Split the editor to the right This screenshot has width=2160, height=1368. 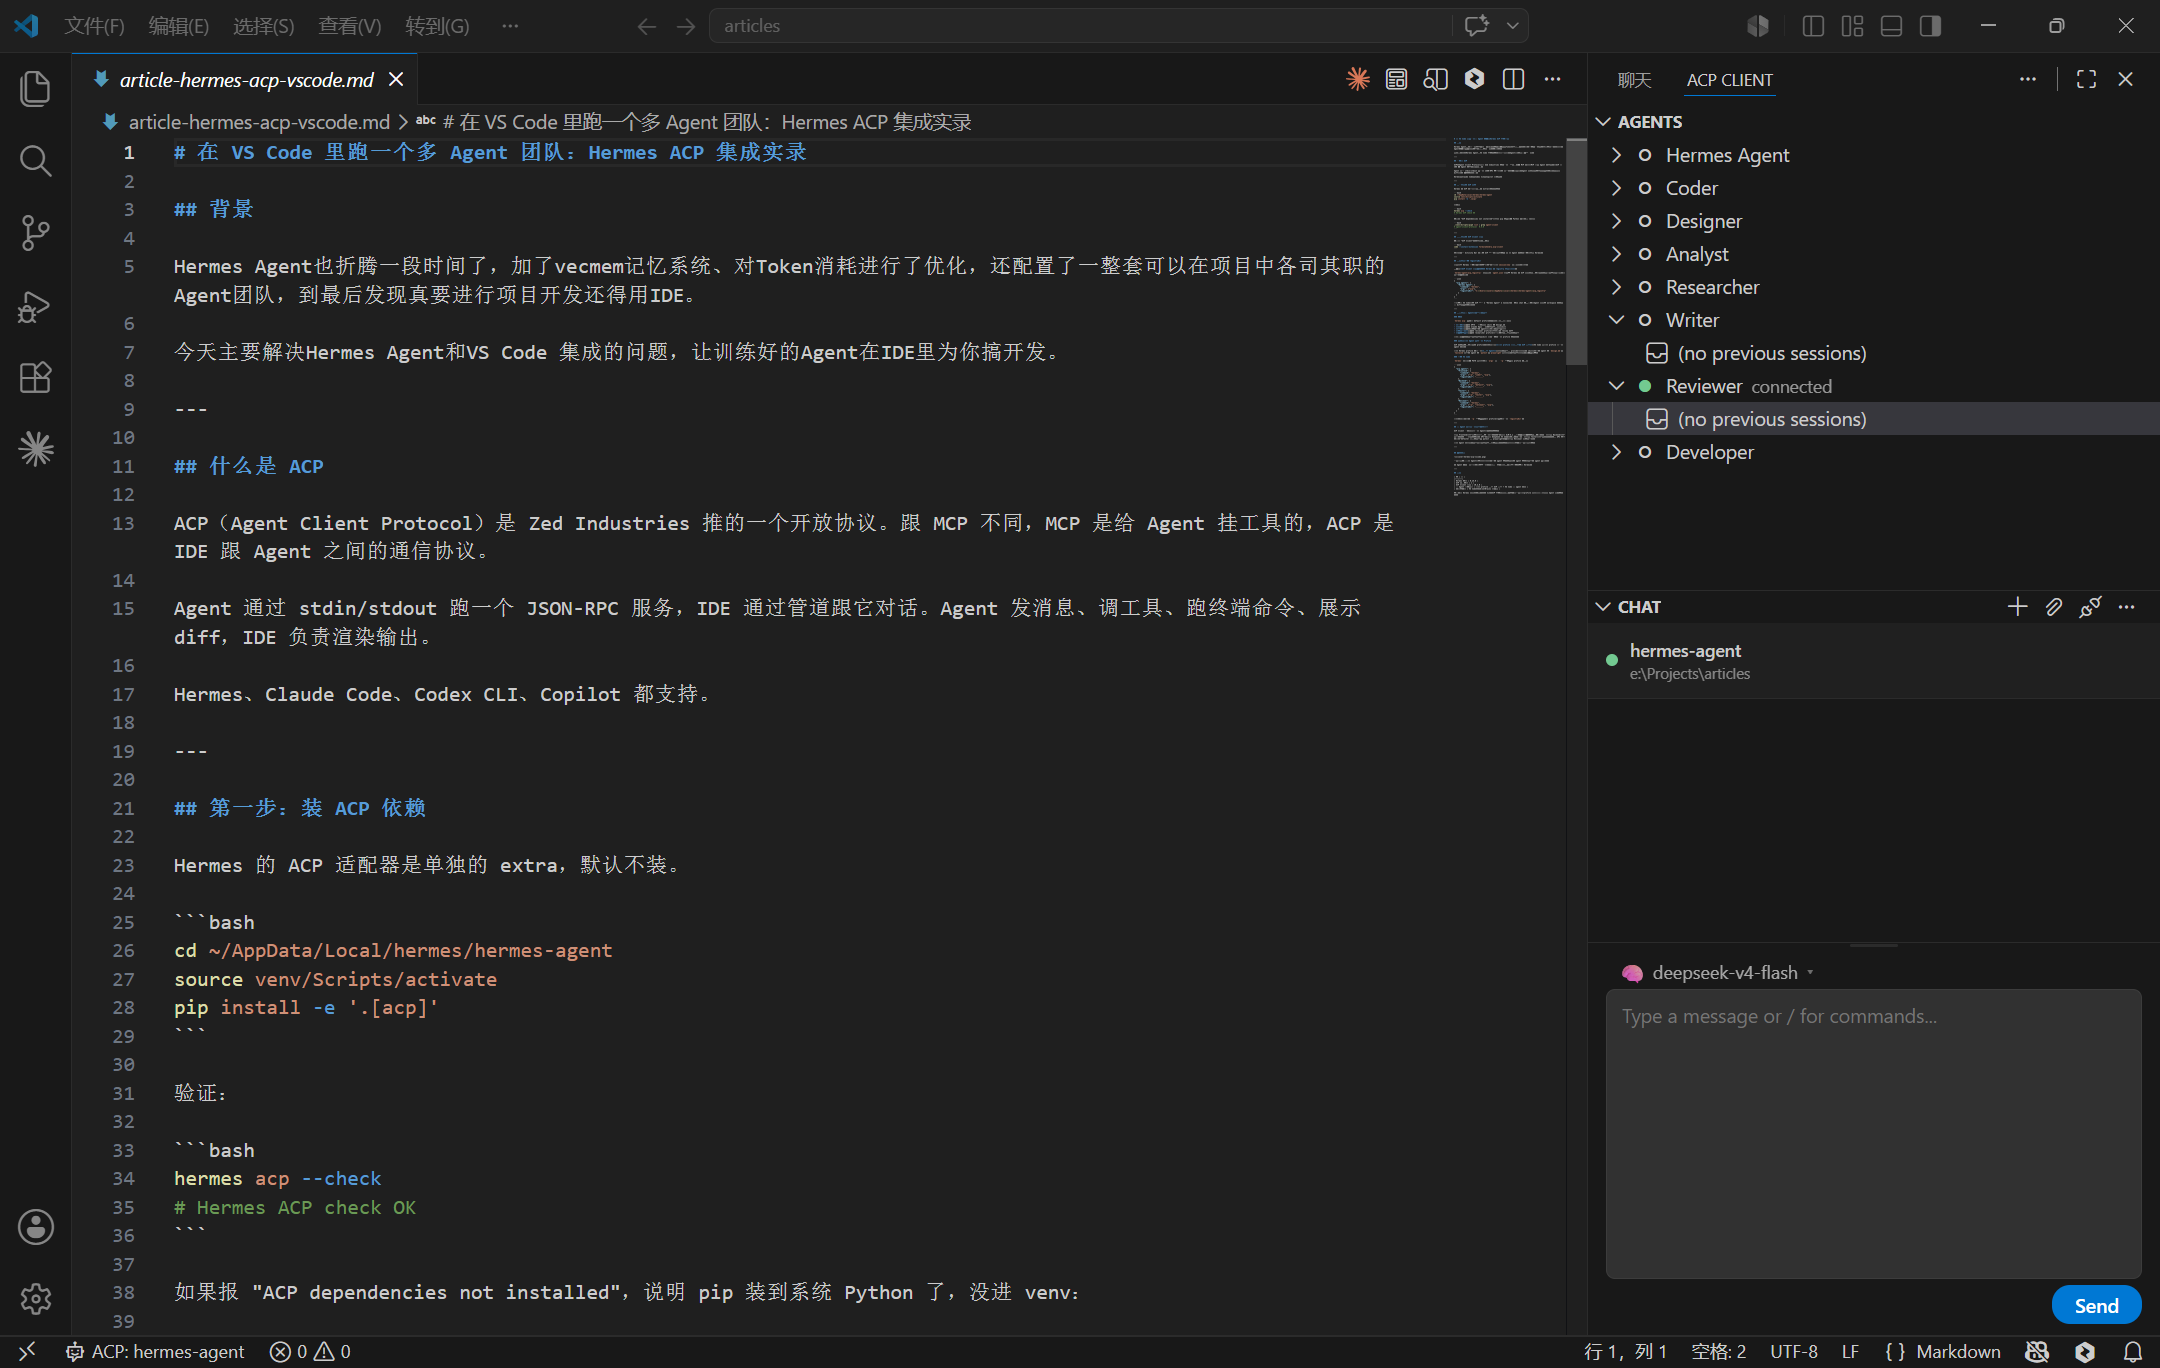pos(1514,79)
